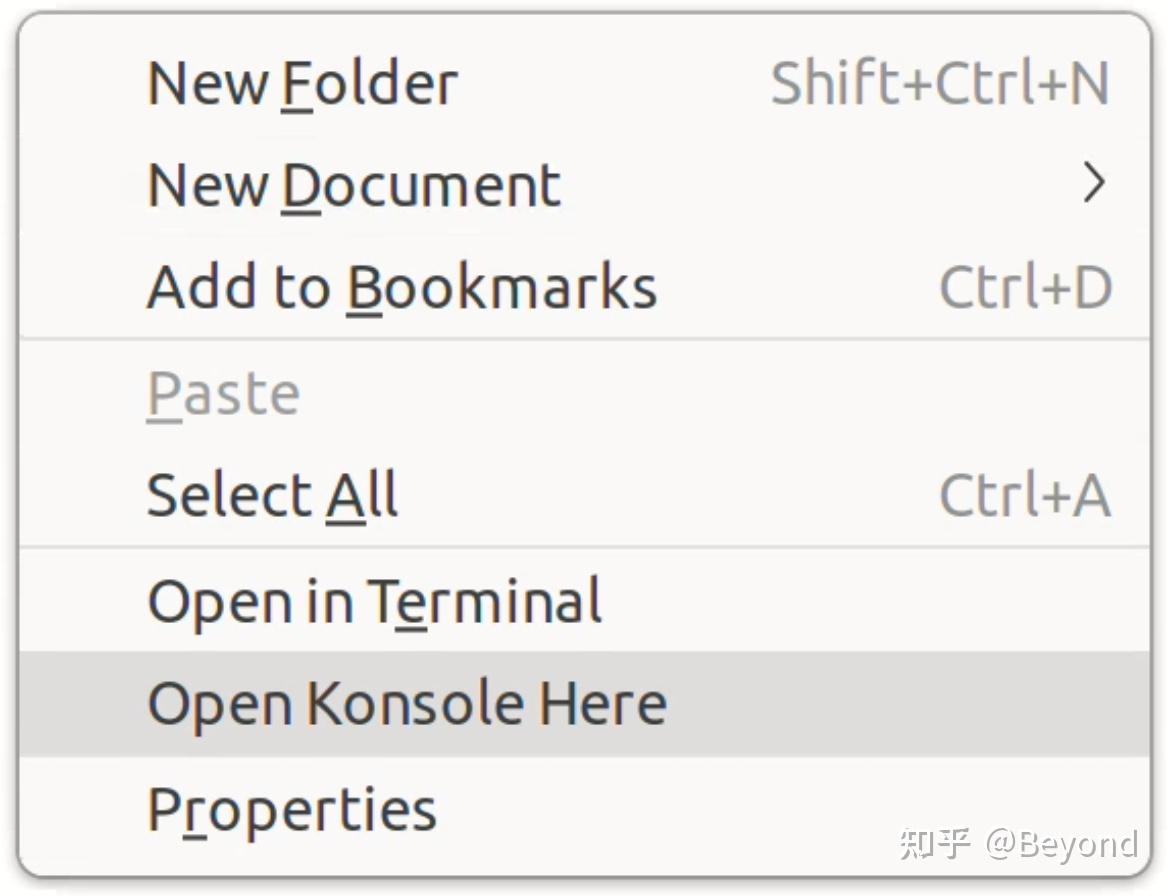Add current location to Bookmarks
The height and width of the screenshot is (896, 1168).
pos(400,288)
